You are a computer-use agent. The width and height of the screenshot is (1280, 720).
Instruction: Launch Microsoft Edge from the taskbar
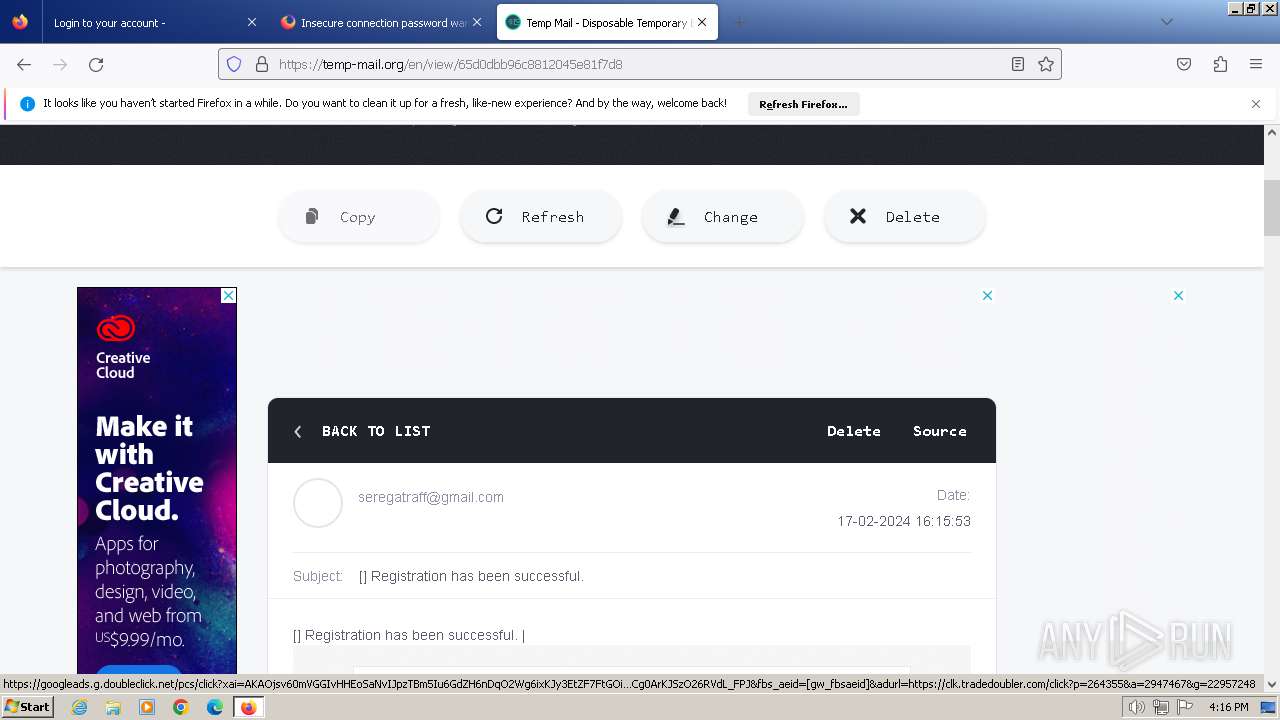[x=215, y=707]
